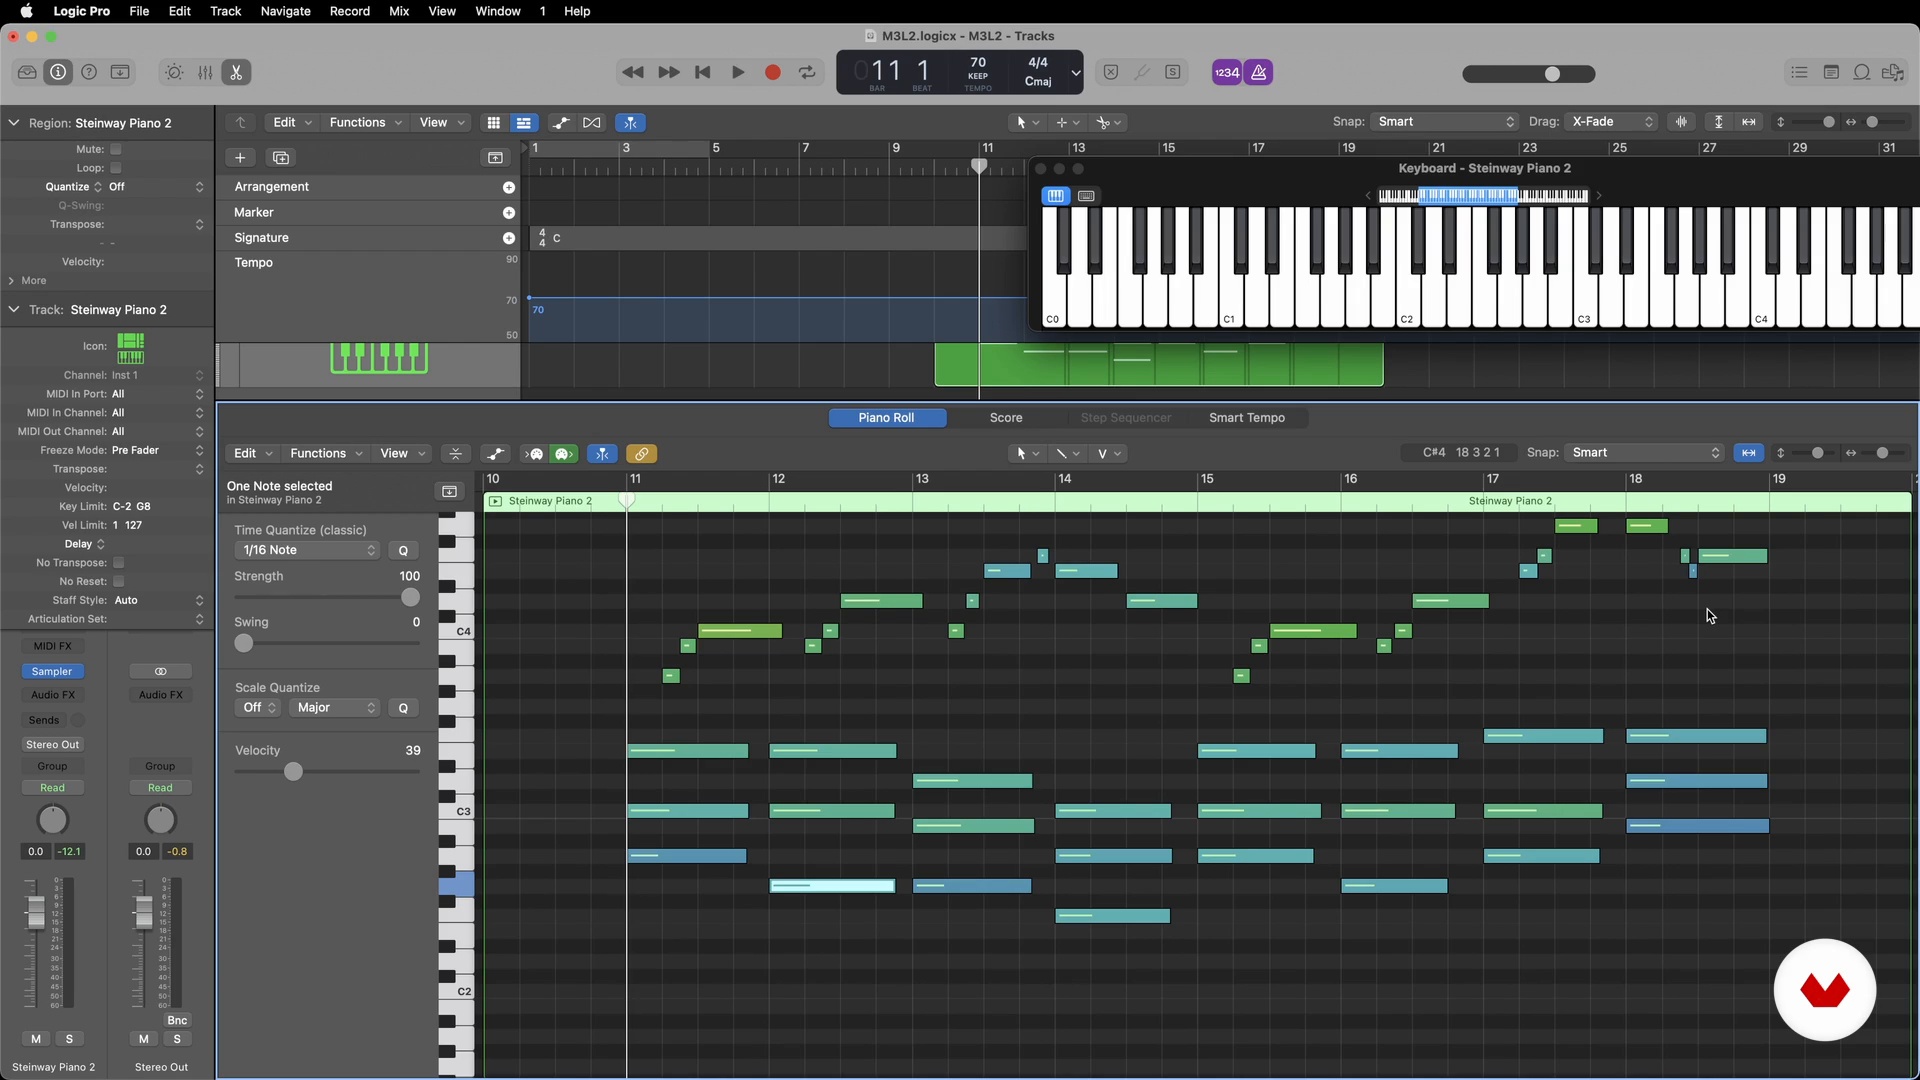Click Stereo Out output slot
1920x1080 pixels.
[52, 745]
